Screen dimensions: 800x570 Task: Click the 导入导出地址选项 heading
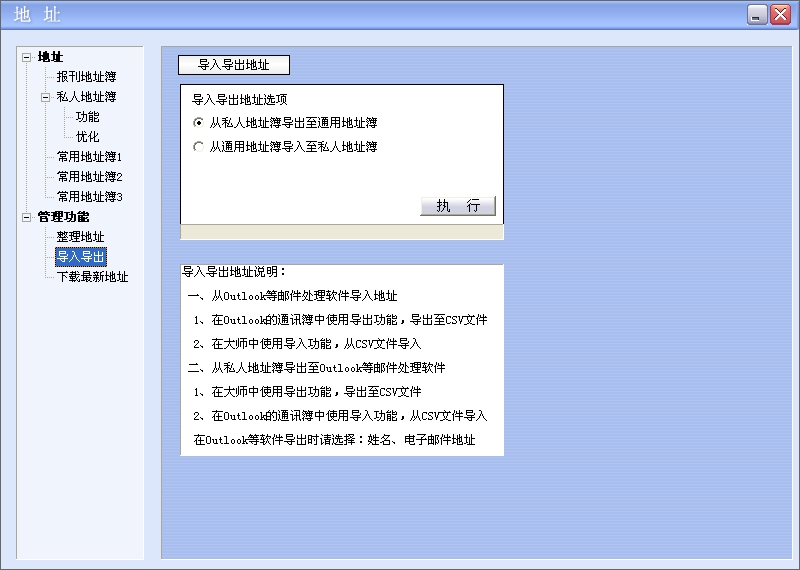click(239, 100)
